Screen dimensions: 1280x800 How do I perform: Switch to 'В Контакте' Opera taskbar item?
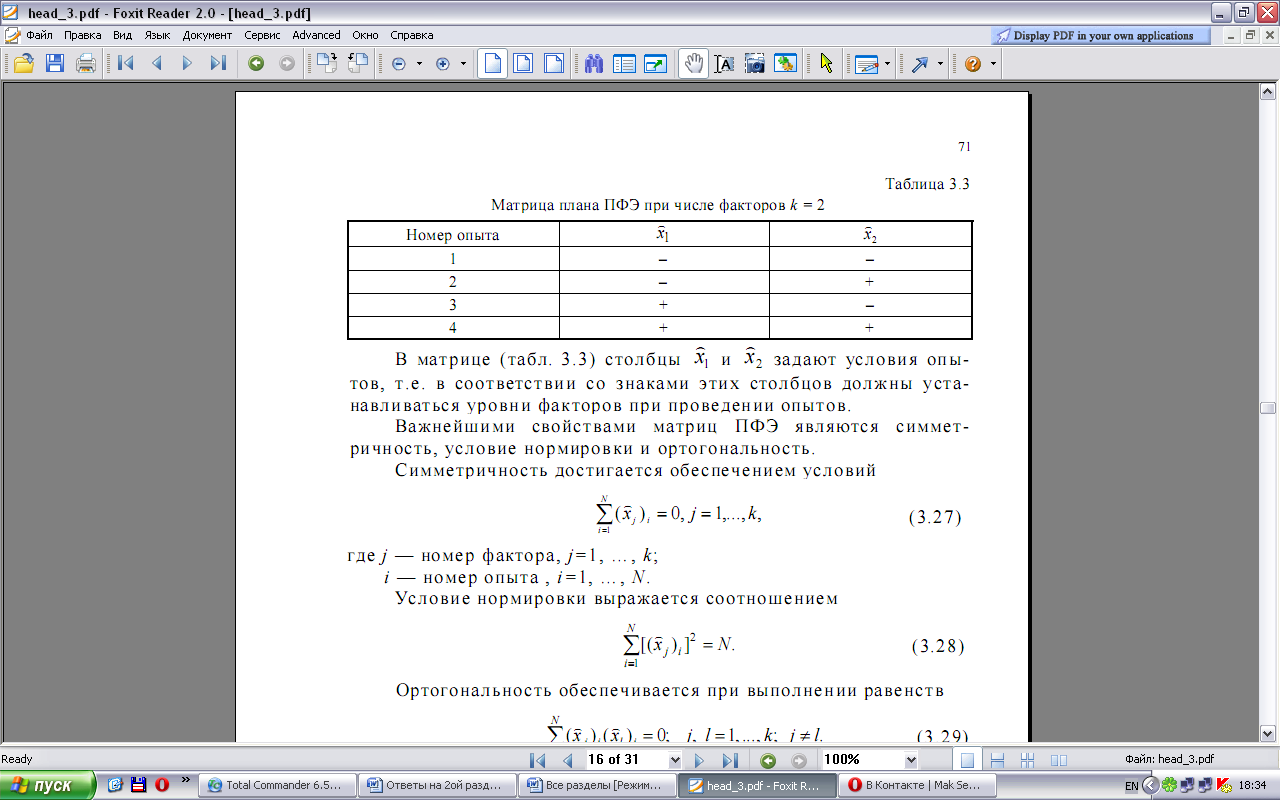(918, 785)
